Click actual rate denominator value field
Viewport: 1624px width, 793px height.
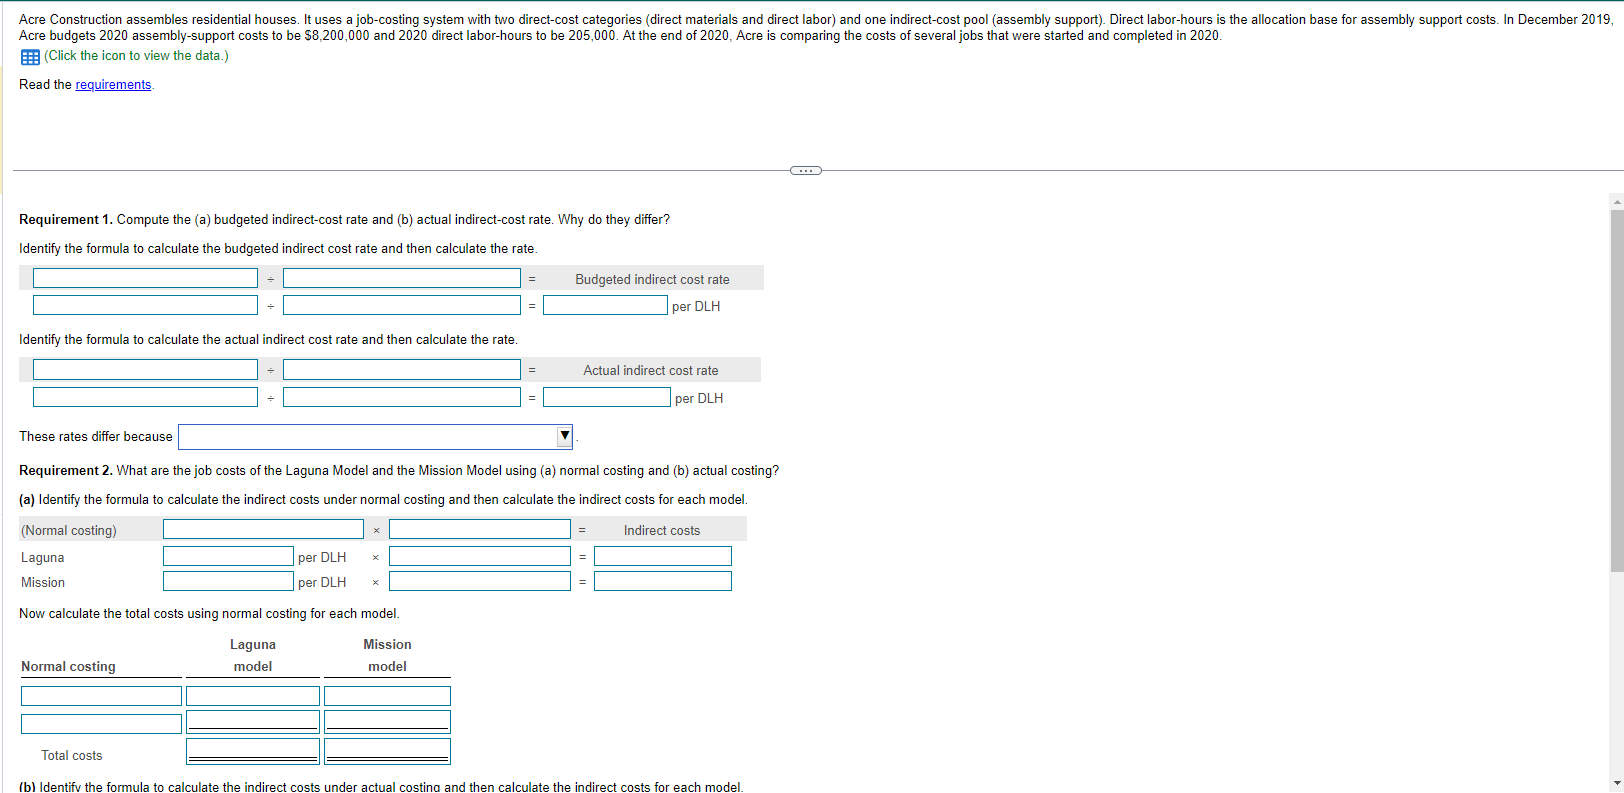click(x=402, y=397)
